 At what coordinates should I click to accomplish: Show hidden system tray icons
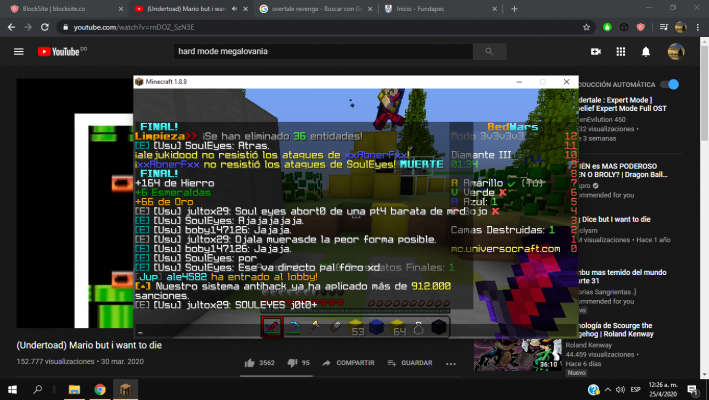pyautogui.click(x=608, y=389)
